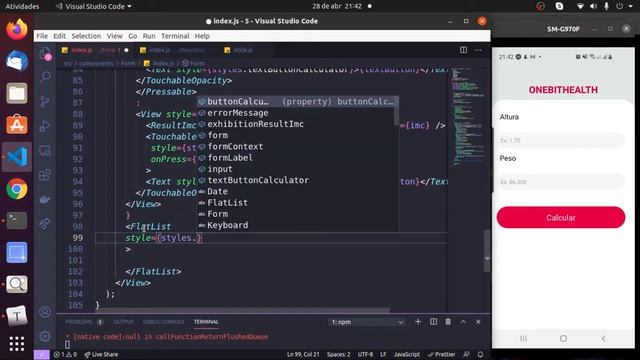Screen dimensions: 640x360
Task: Kill the terminal with trash icon
Action: click(448, 322)
